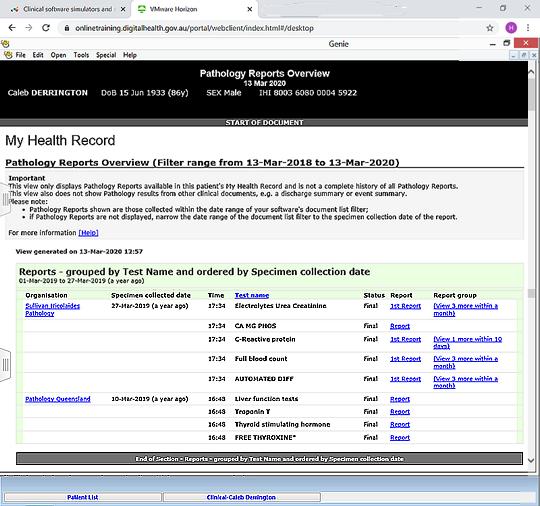Open Pathology Queensland organisation link
The height and width of the screenshot is (506, 540).
58,399
